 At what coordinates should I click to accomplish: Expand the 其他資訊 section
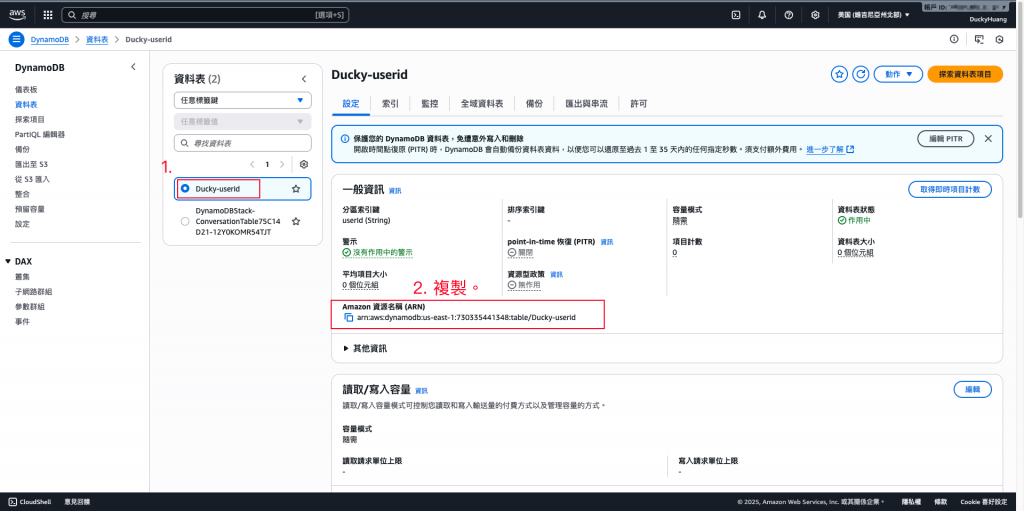coord(366,348)
